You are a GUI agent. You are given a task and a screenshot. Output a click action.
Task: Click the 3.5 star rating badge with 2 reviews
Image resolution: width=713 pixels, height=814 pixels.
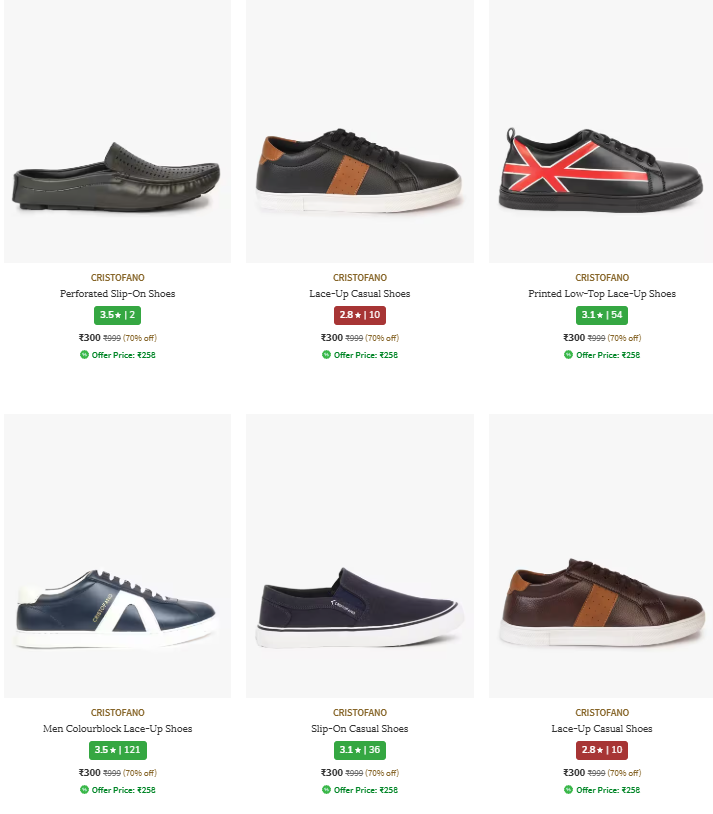(x=117, y=315)
